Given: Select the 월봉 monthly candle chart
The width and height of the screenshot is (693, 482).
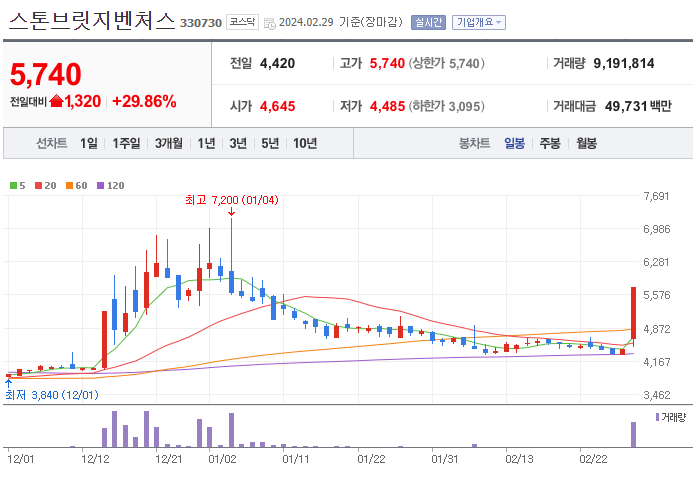Looking at the screenshot, I should 586,143.
